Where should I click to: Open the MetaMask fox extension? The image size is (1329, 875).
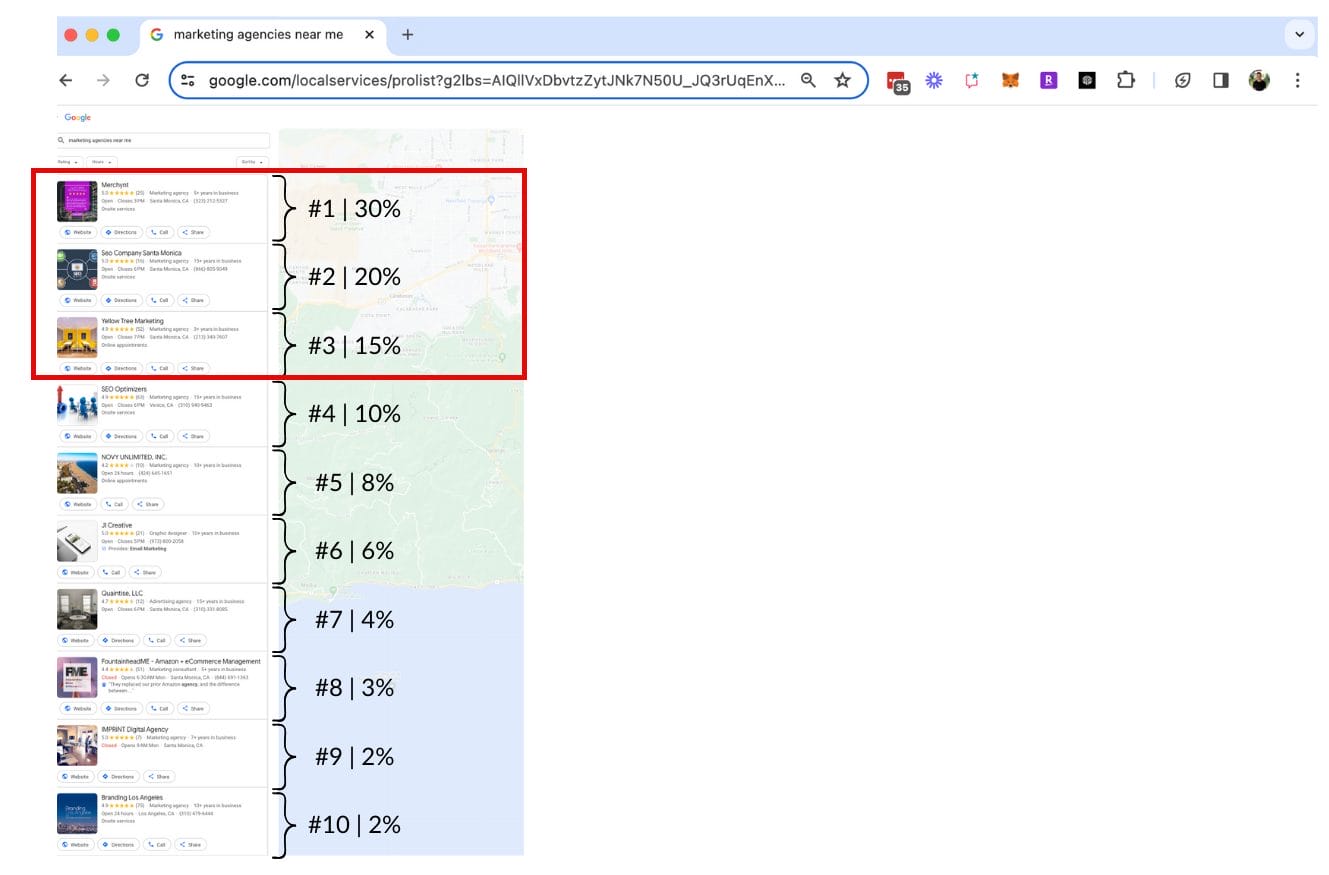pyautogui.click(x=1010, y=81)
